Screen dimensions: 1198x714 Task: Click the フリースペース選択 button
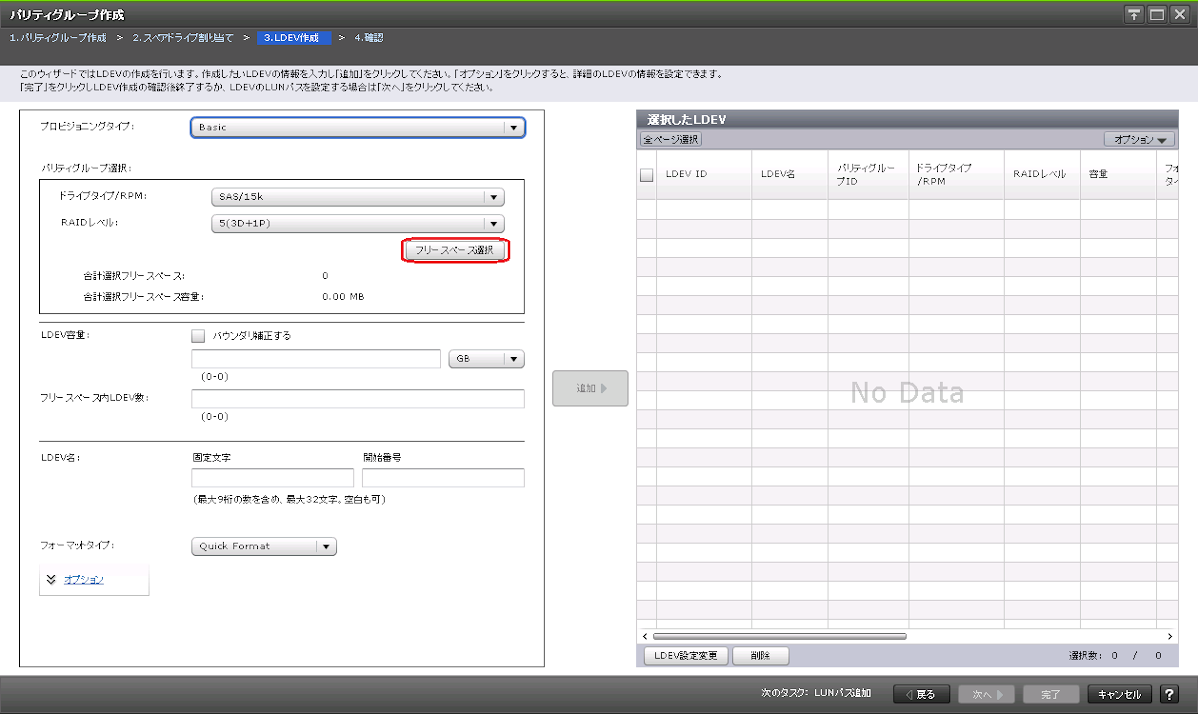(455, 250)
